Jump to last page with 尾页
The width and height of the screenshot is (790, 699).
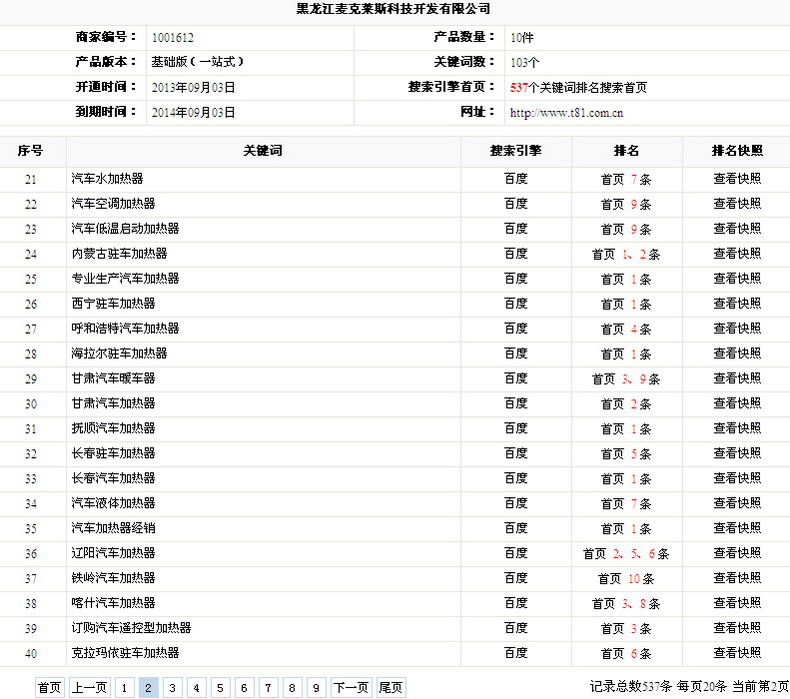tap(391, 687)
